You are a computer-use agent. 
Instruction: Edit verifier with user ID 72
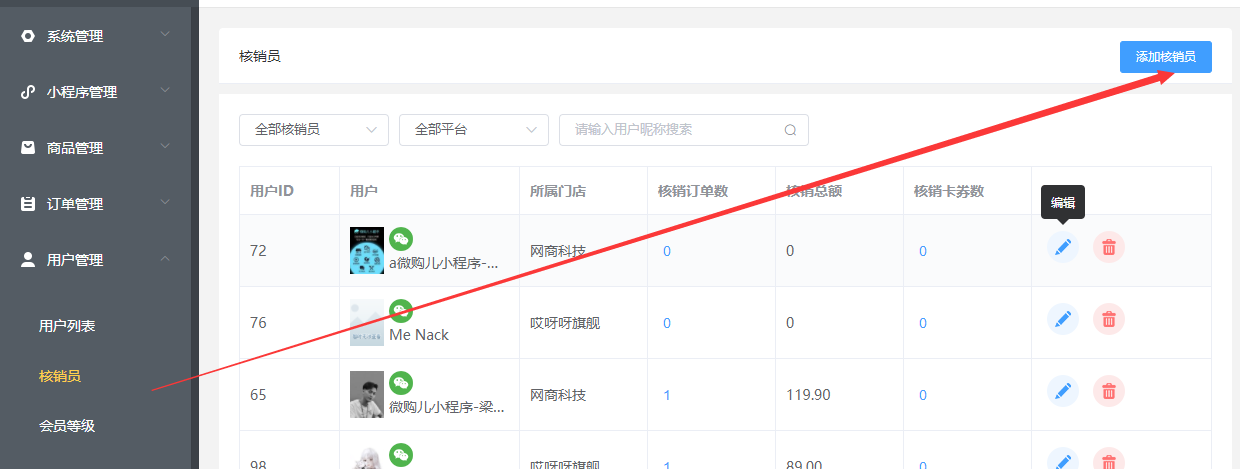[1063, 247]
